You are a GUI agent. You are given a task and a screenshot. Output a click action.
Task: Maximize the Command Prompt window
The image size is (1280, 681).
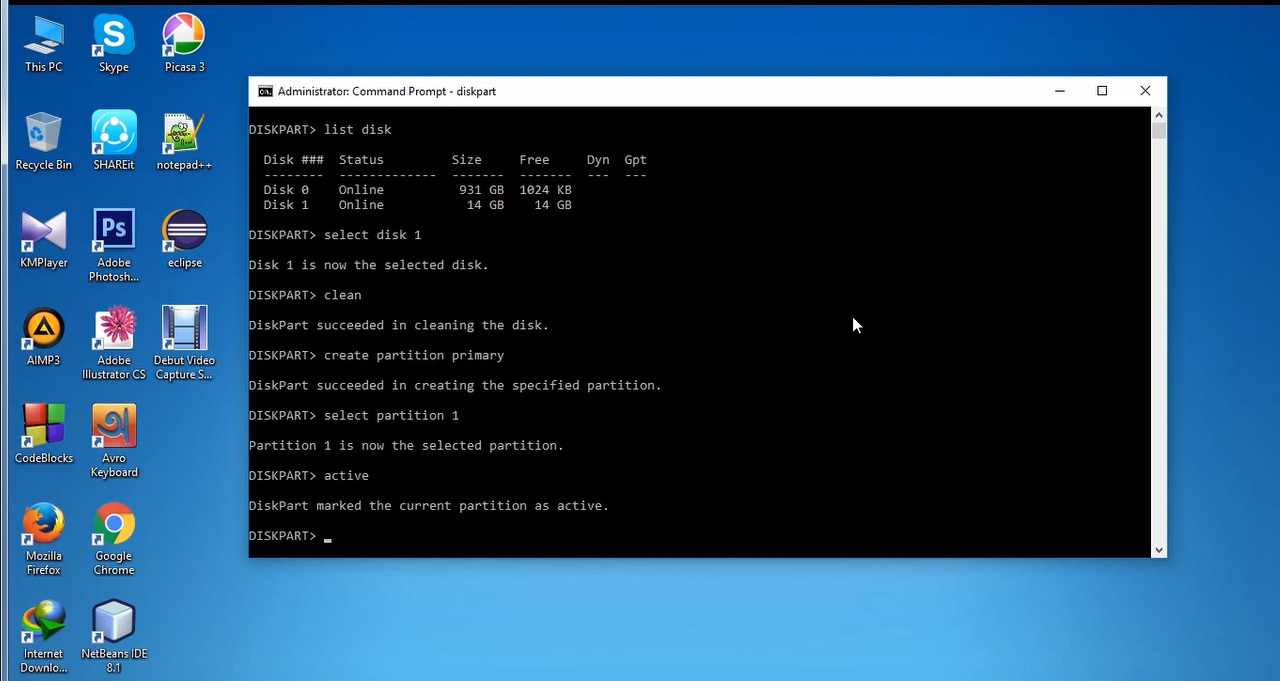(1102, 91)
